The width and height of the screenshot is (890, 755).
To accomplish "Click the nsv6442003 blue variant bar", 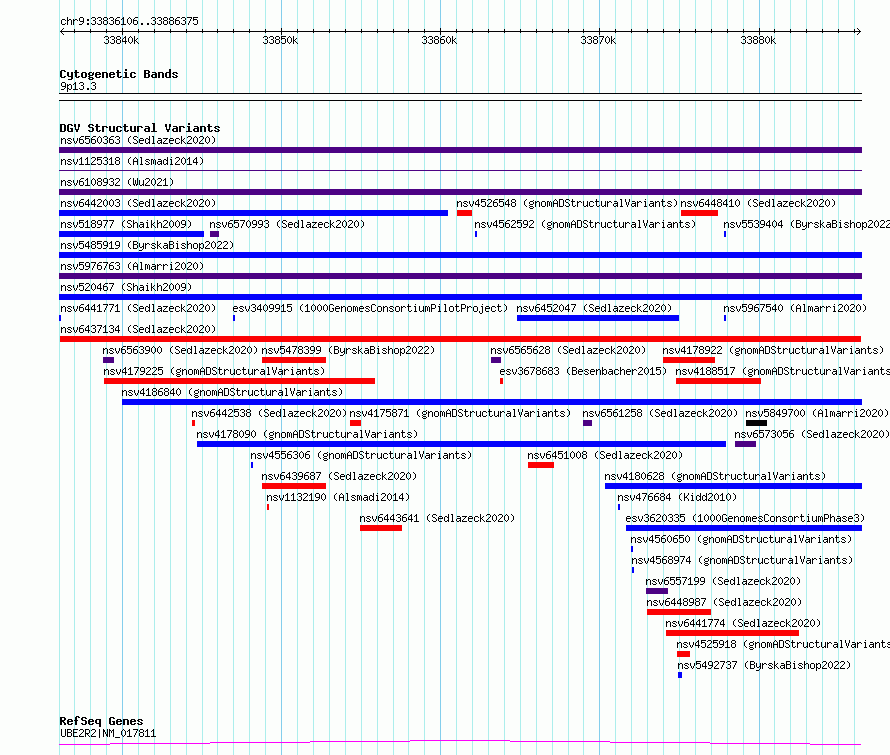I will 253,213.
